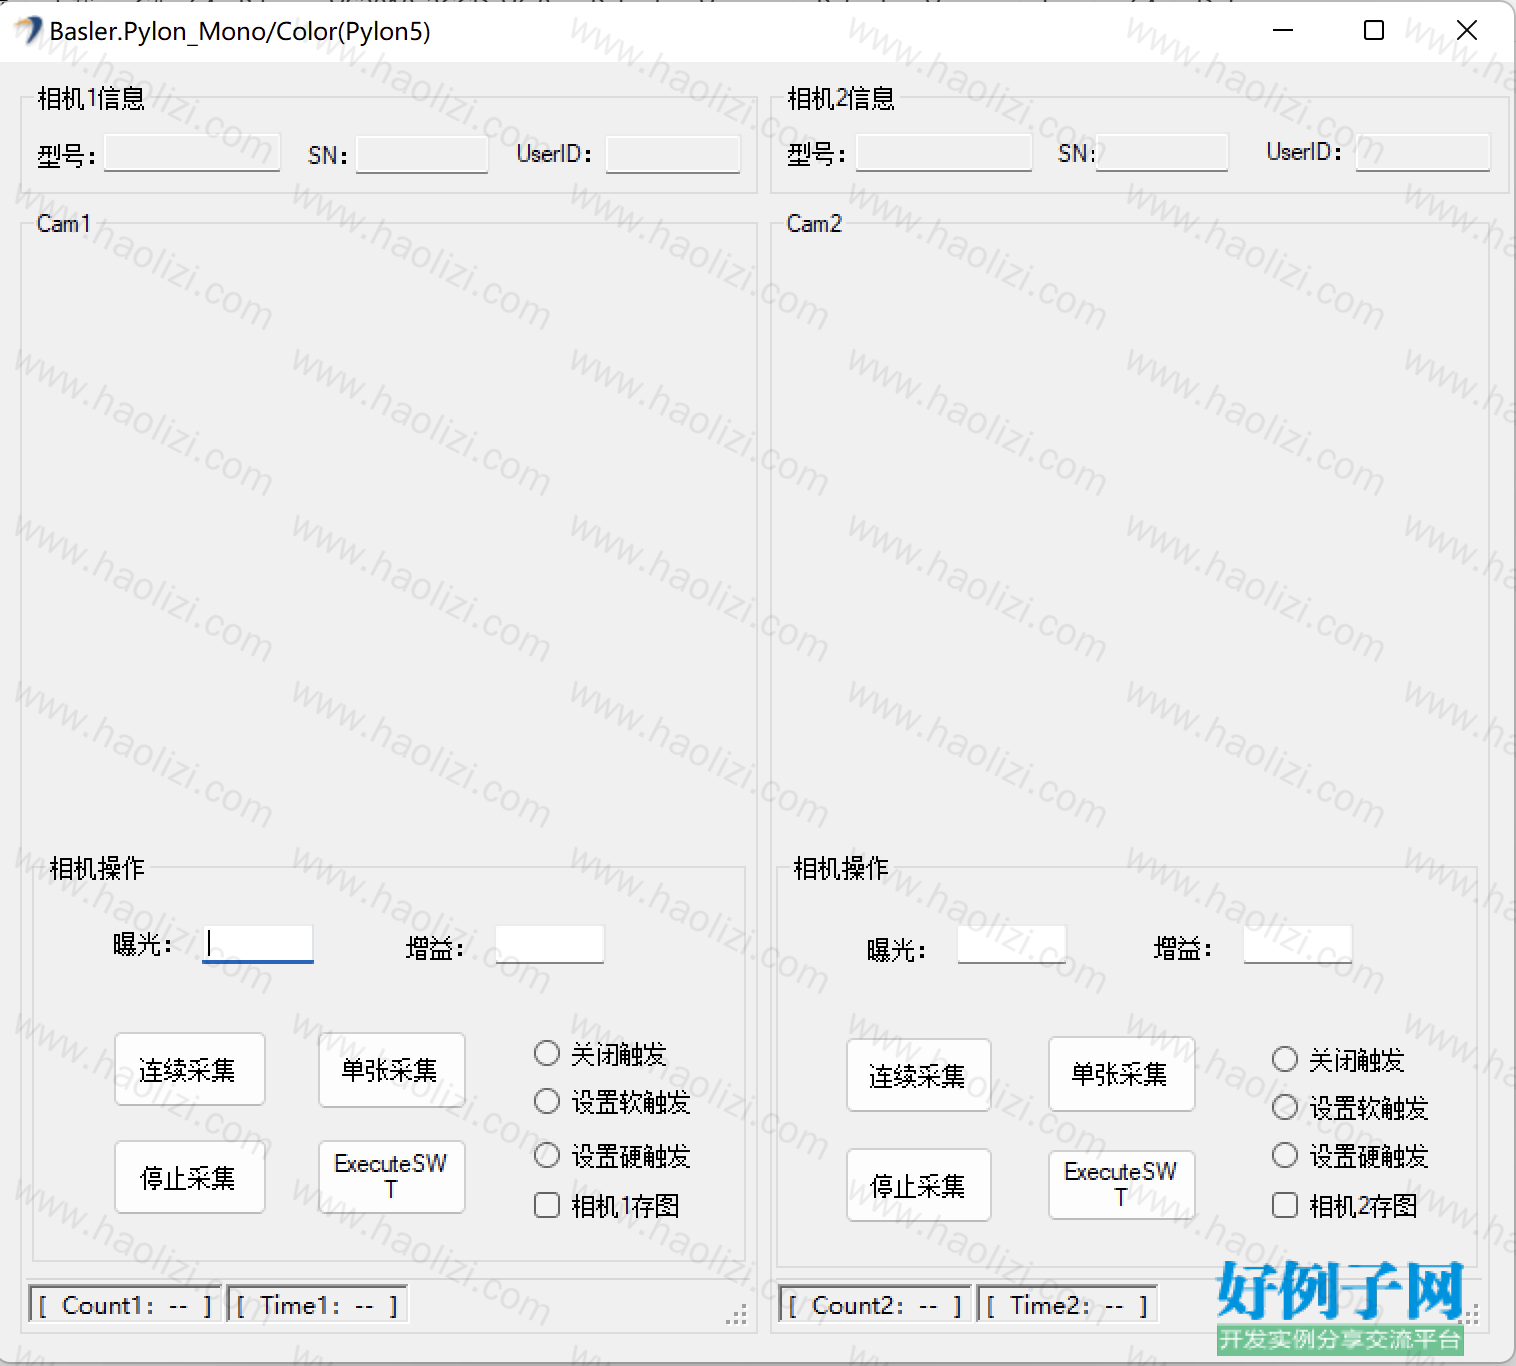
Task: Focus the camera 2 曝光 input field
Action: (x=1012, y=944)
